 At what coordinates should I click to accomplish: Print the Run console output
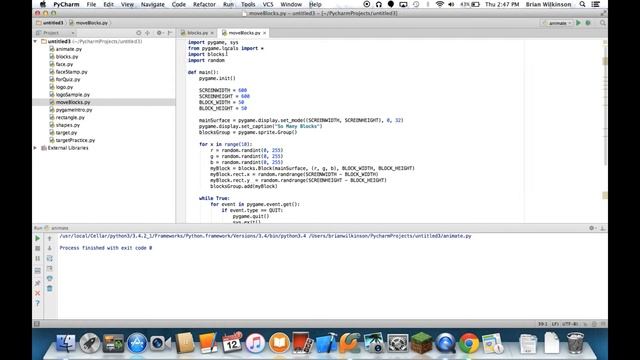(x=50, y=278)
